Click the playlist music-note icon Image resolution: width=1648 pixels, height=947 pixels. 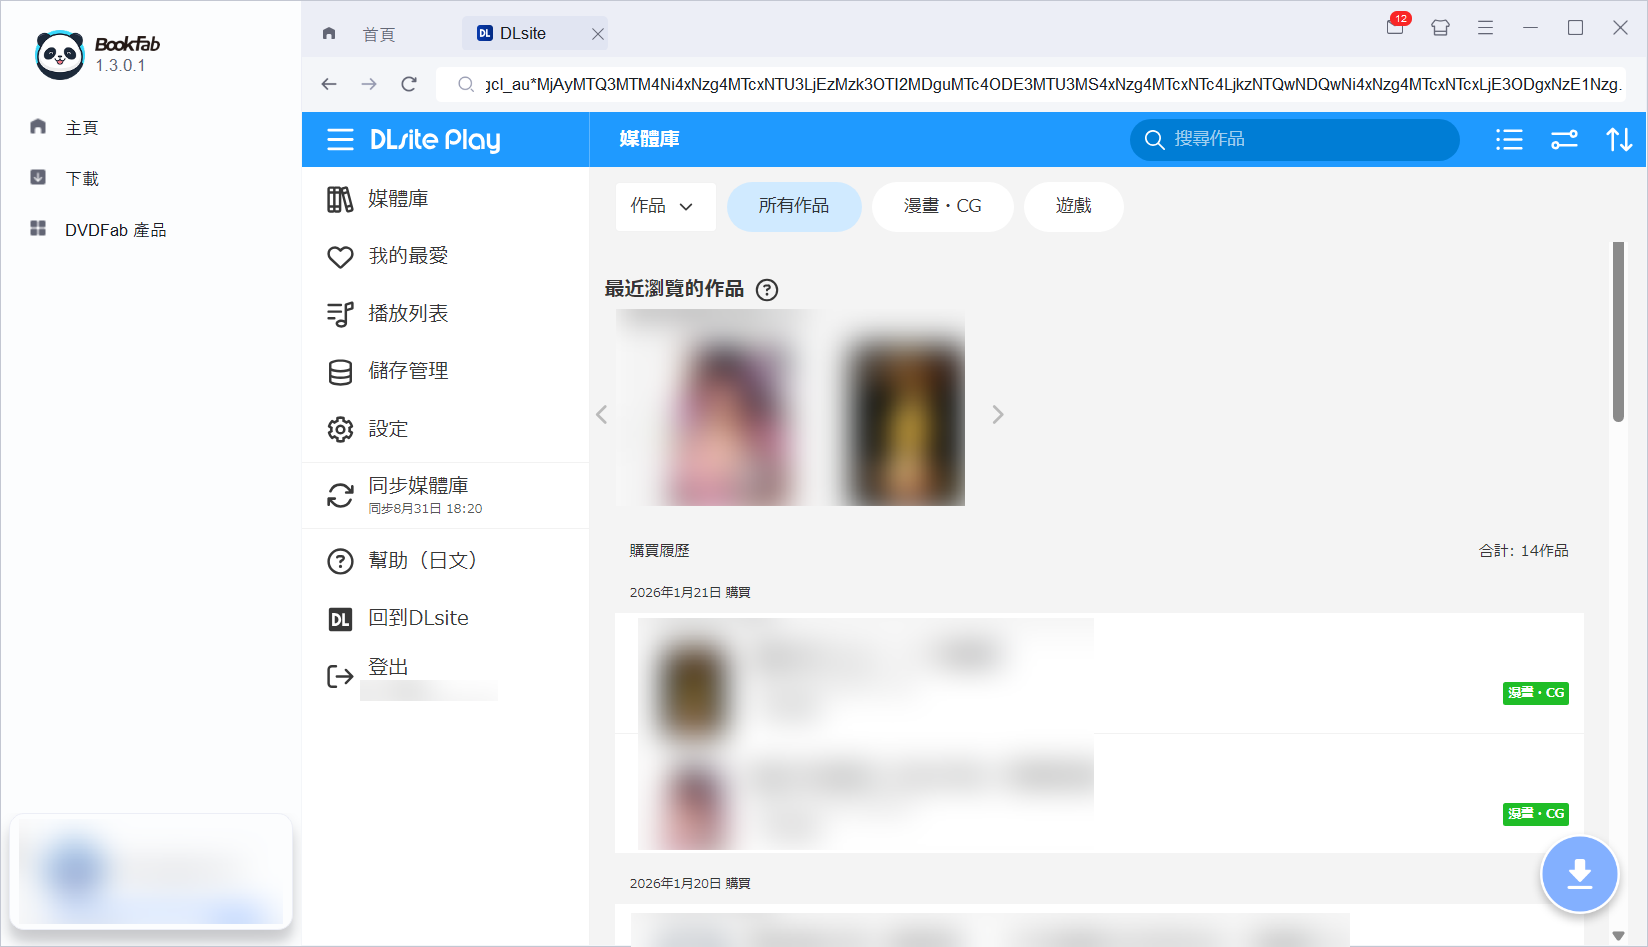(x=340, y=314)
